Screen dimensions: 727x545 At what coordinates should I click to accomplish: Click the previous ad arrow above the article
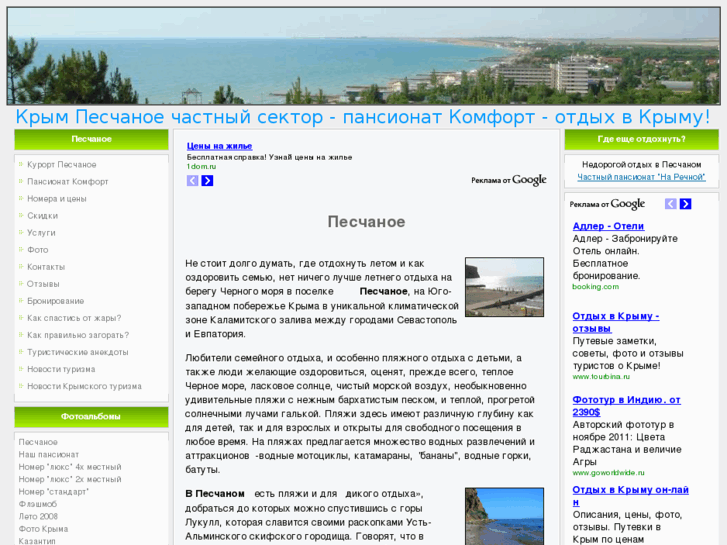point(192,181)
